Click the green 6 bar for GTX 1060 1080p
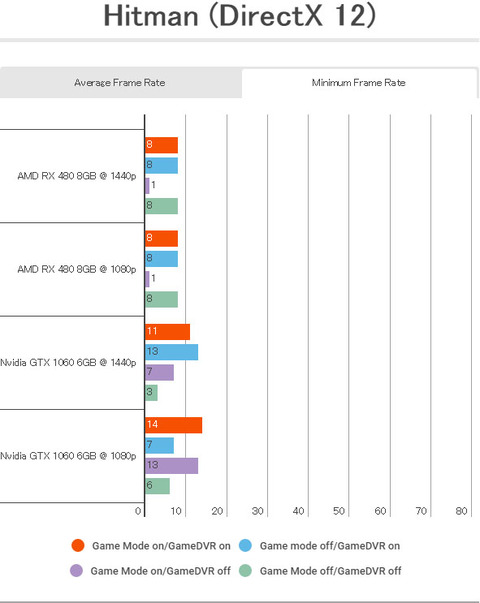Image resolution: width=480 pixels, height=603 pixels. 157,486
